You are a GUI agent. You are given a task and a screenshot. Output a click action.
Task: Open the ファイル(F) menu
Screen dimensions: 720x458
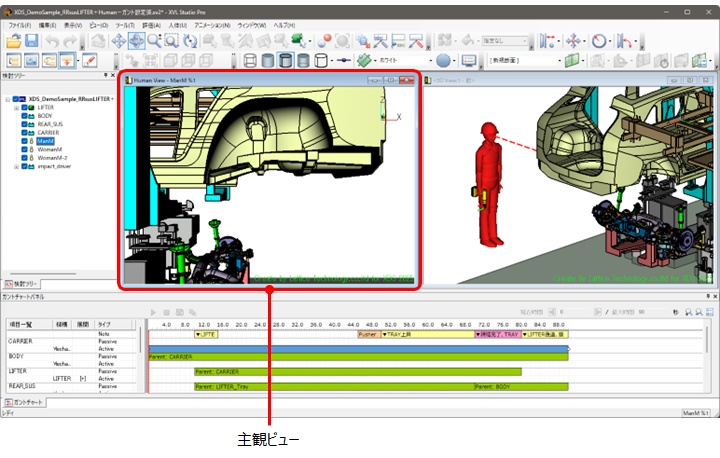(x=19, y=24)
